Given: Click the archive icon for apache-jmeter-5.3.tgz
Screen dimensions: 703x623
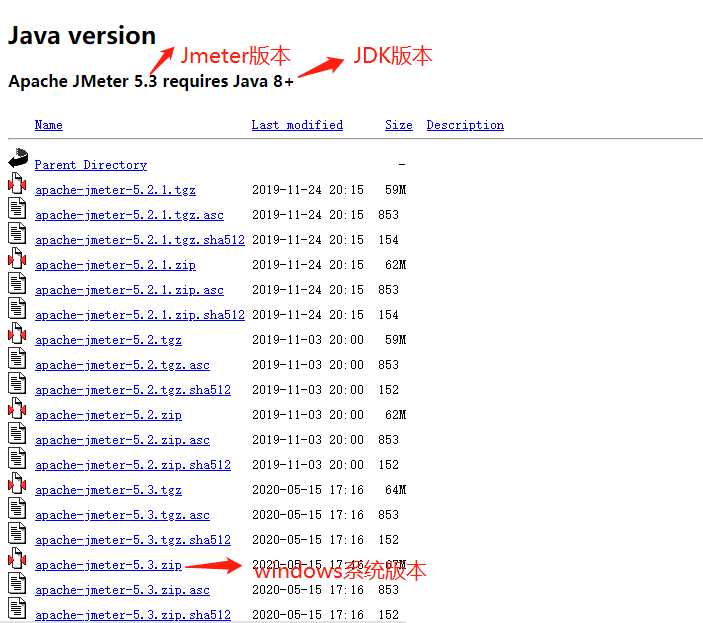Looking at the screenshot, I should 17,484.
